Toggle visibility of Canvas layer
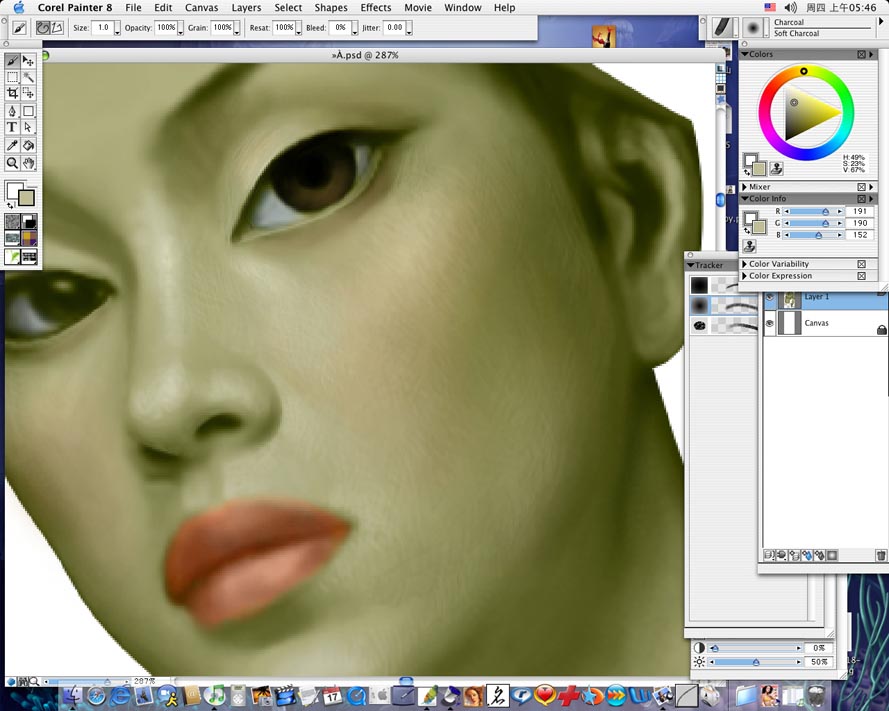The width and height of the screenshot is (889, 711). tap(770, 323)
